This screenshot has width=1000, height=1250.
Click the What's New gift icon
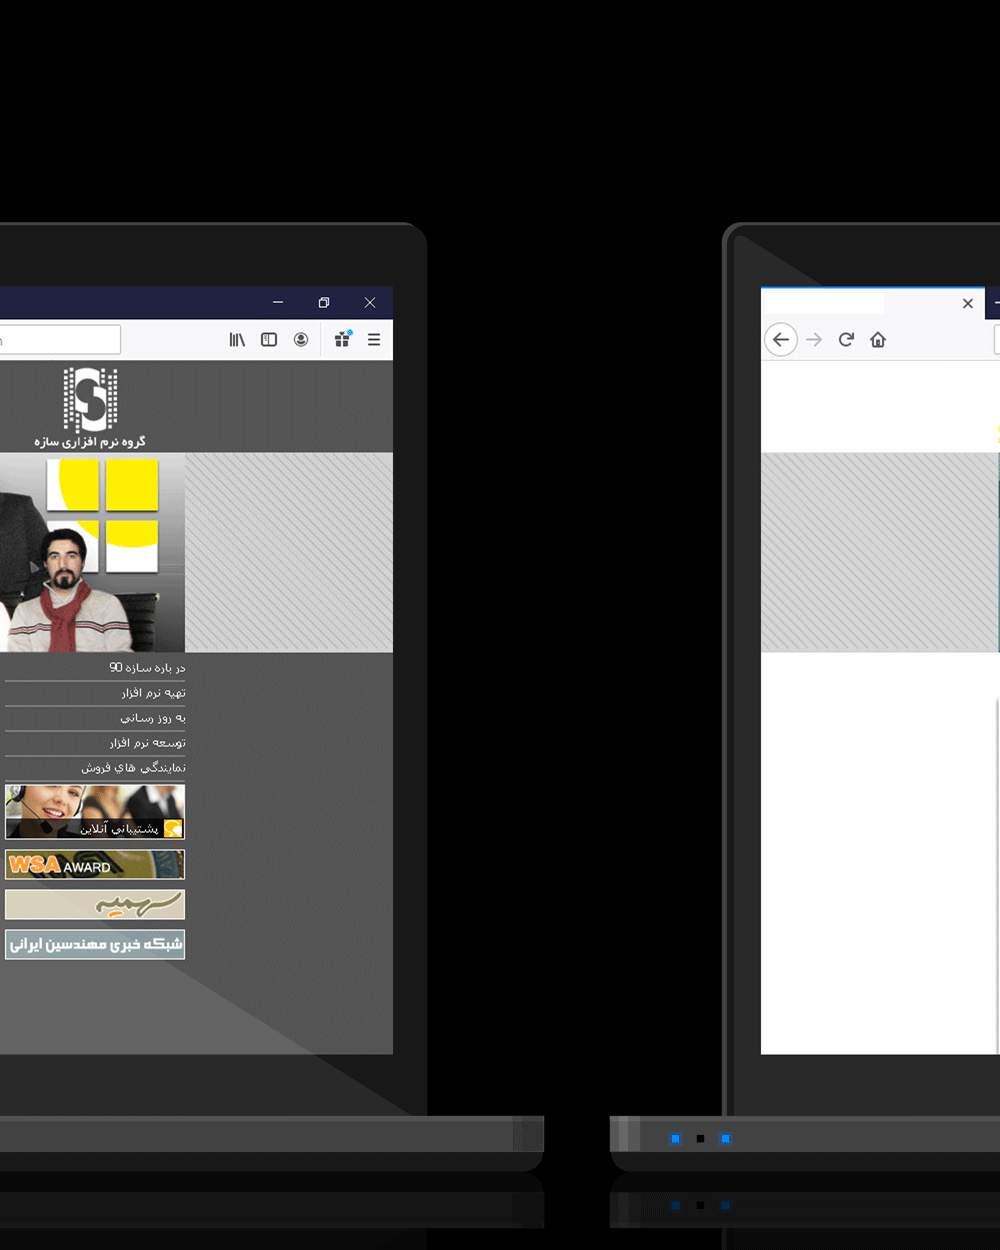click(342, 340)
